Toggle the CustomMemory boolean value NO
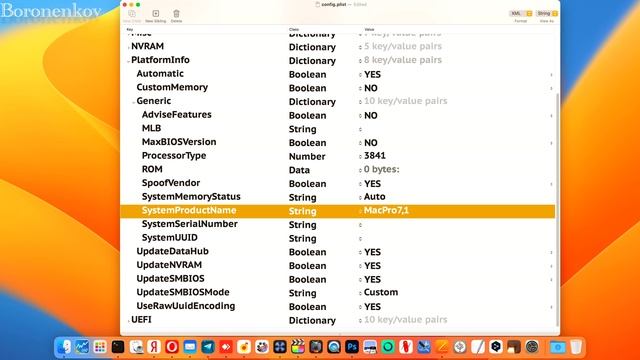The image size is (640, 360). [371, 88]
